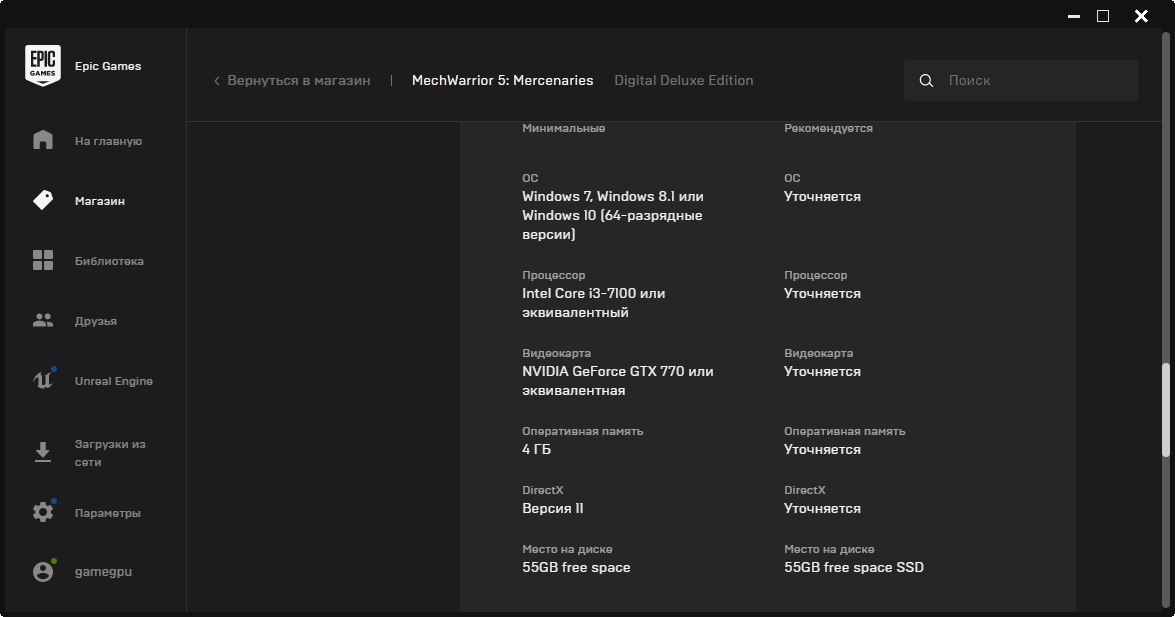Select the MechWarrior 5: Mercenaries tab

[502, 80]
